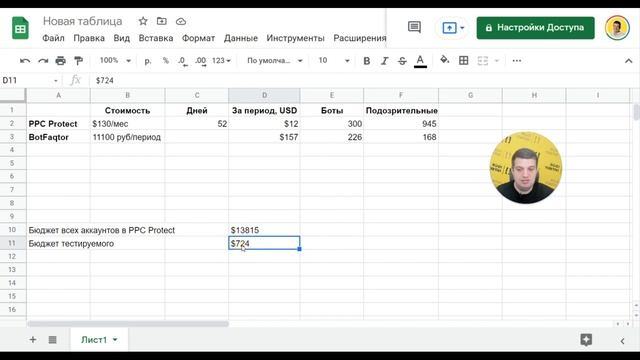The image size is (640, 360).
Task: Decrease decimal places
Action: tap(182, 61)
